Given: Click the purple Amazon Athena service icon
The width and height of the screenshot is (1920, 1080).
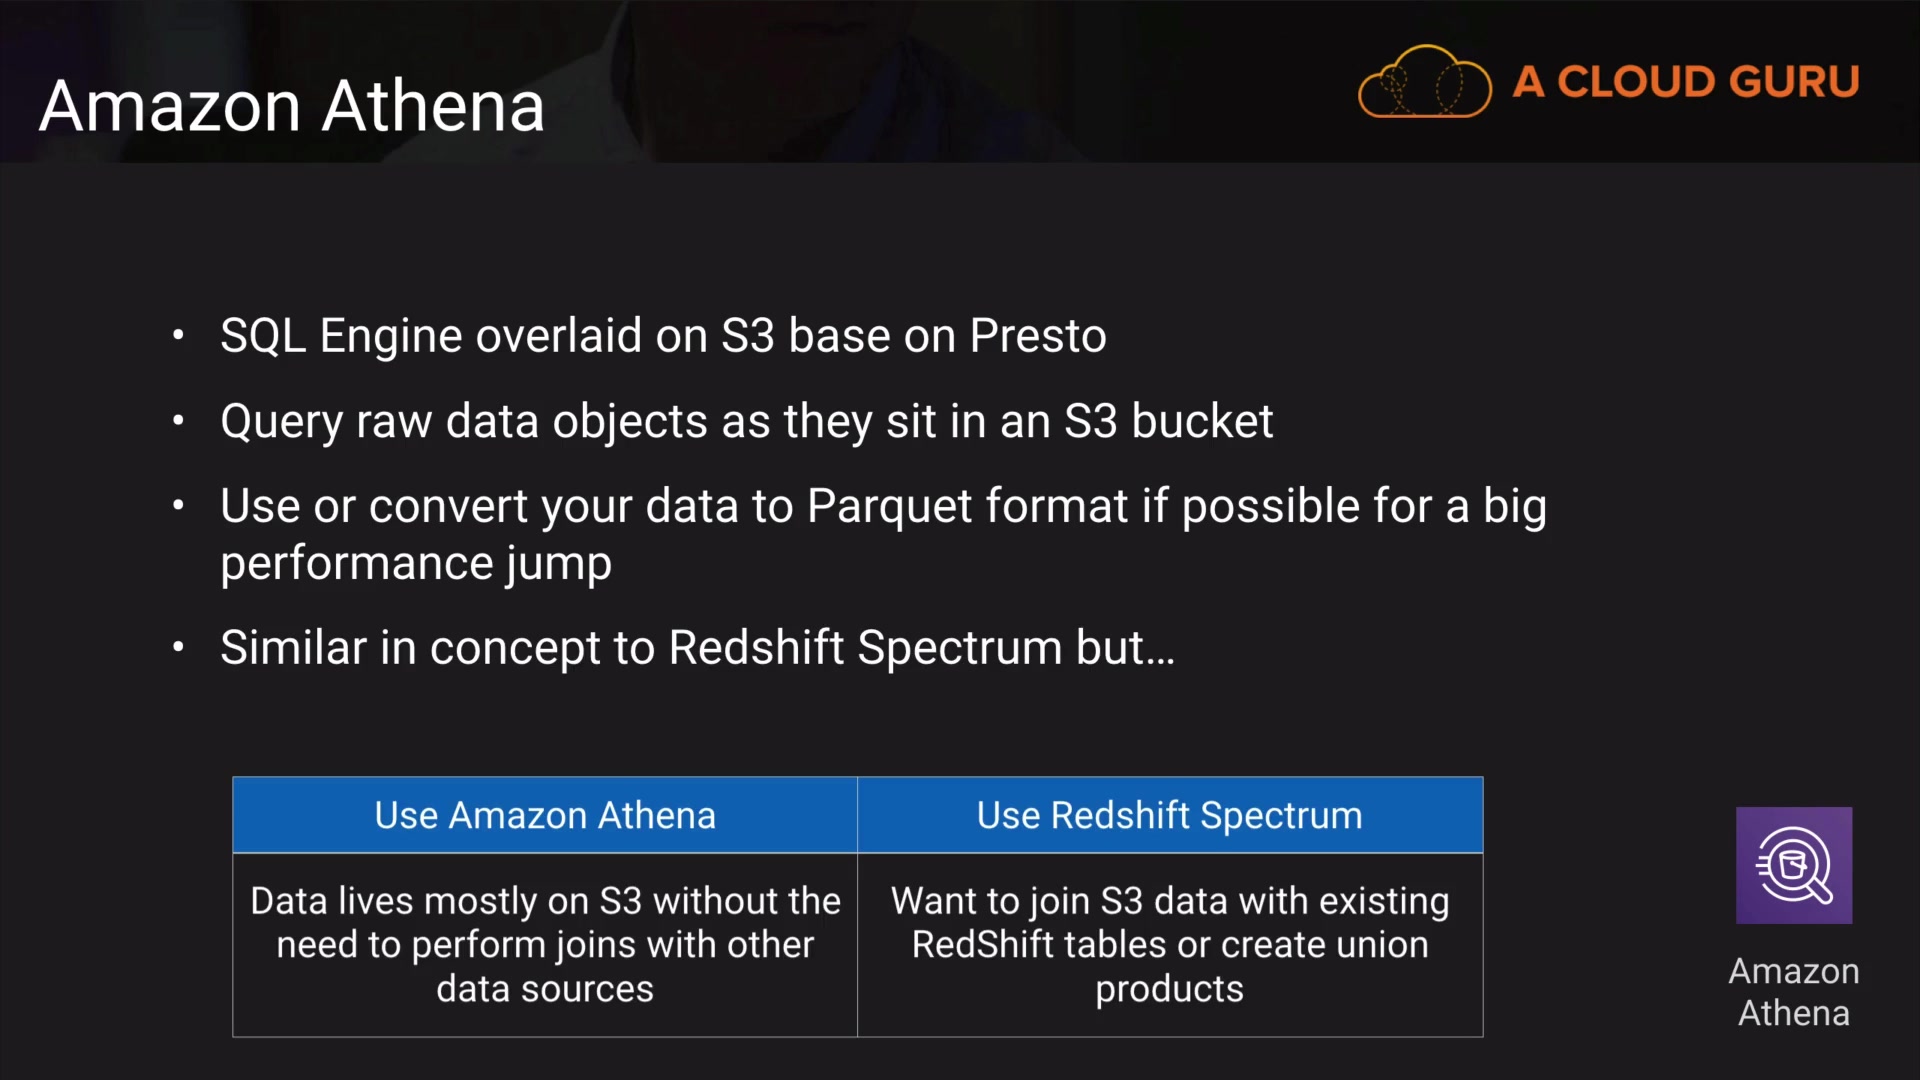Looking at the screenshot, I should pos(1793,865).
